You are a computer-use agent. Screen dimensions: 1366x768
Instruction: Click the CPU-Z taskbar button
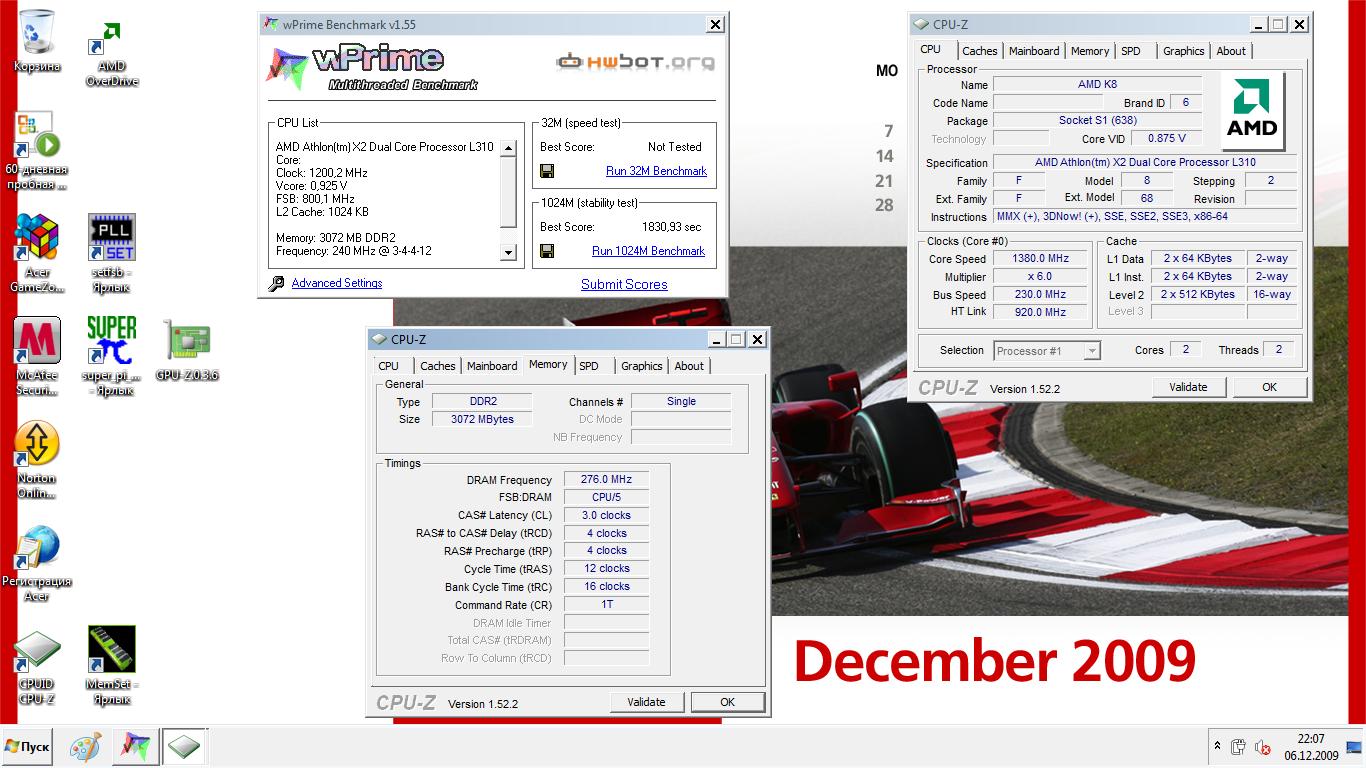[184, 746]
